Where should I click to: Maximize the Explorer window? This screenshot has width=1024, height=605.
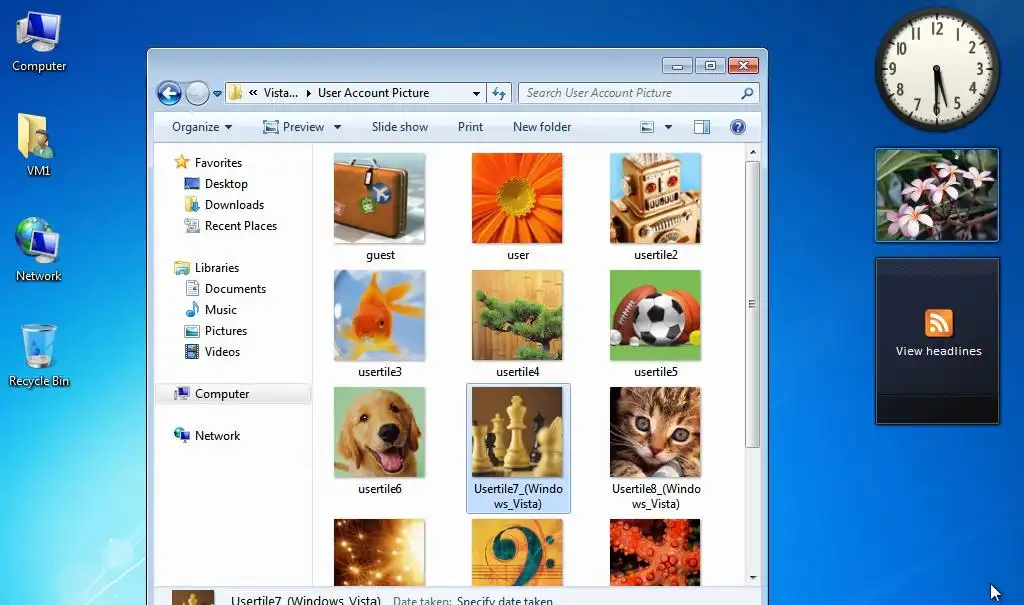[x=710, y=65]
